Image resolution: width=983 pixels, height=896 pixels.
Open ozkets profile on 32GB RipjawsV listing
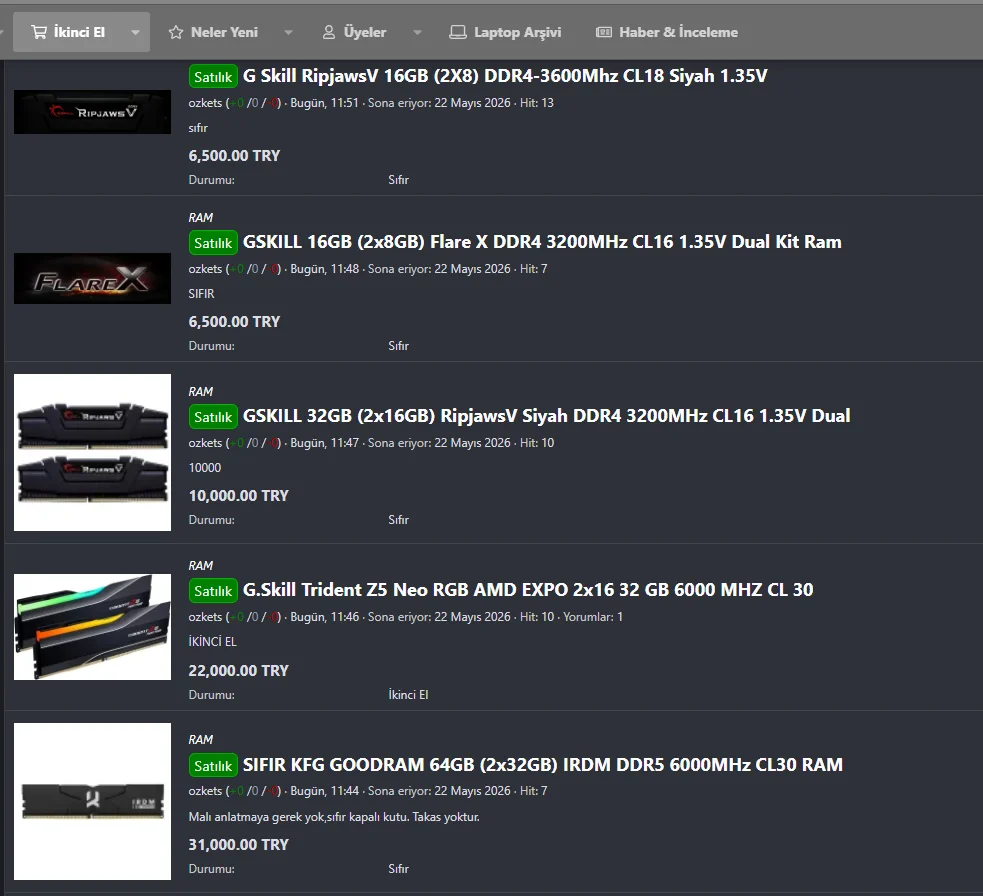coord(205,443)
